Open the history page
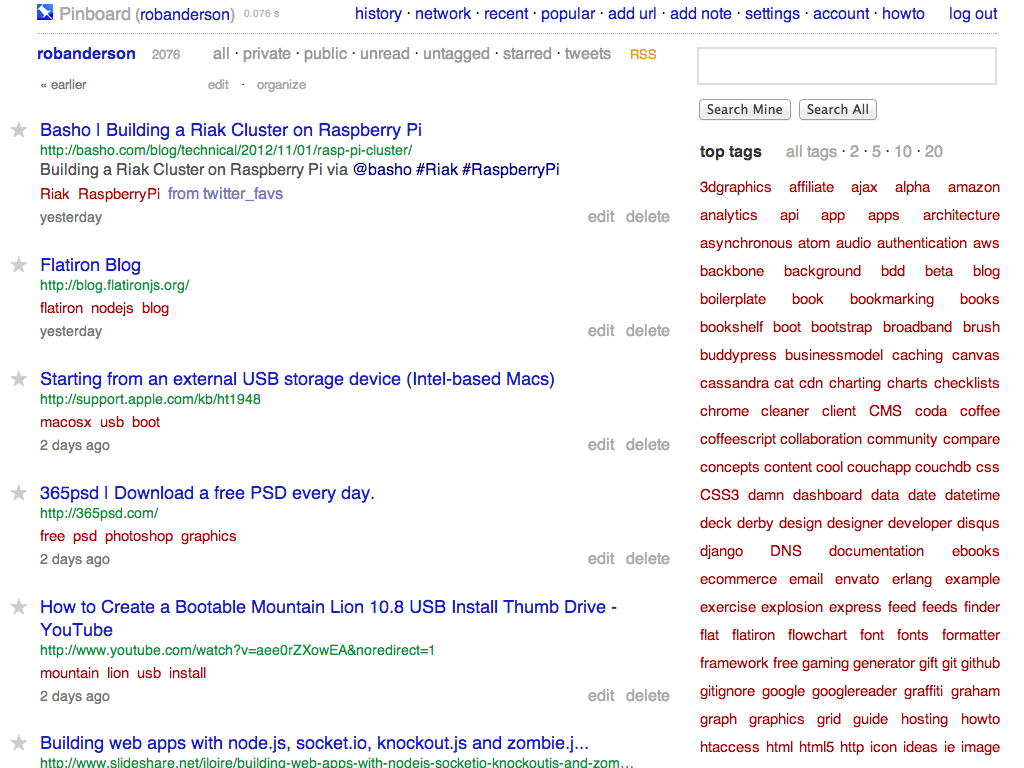 tap(378, 14)
